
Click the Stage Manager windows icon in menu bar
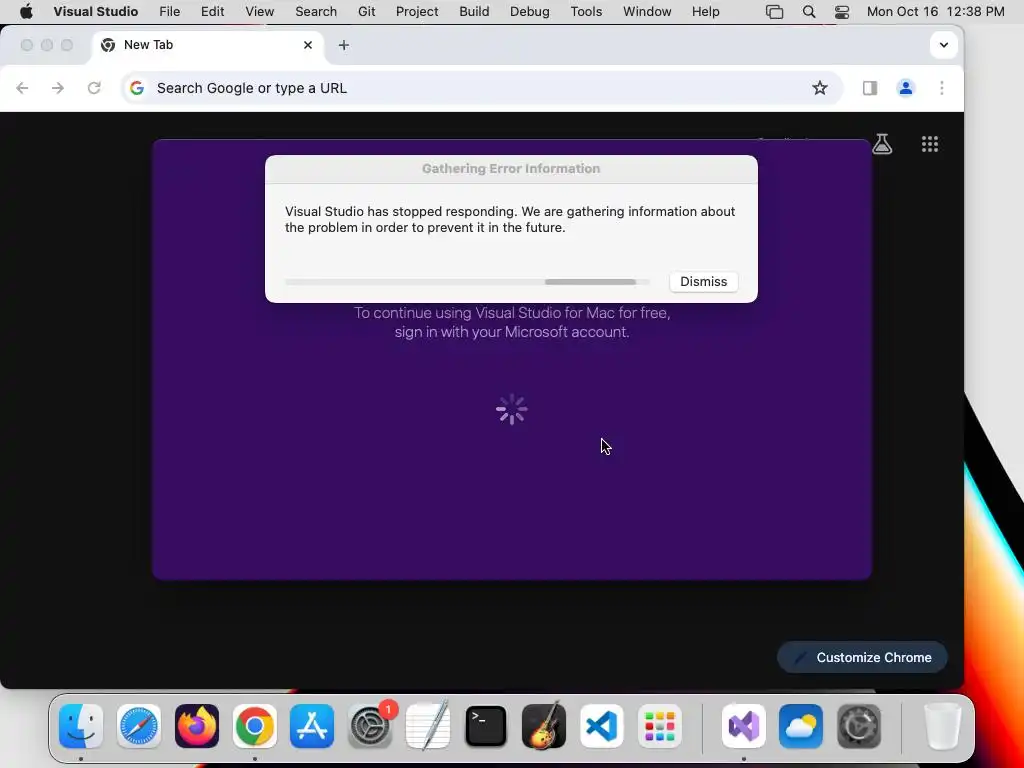(x=775, y=12)
